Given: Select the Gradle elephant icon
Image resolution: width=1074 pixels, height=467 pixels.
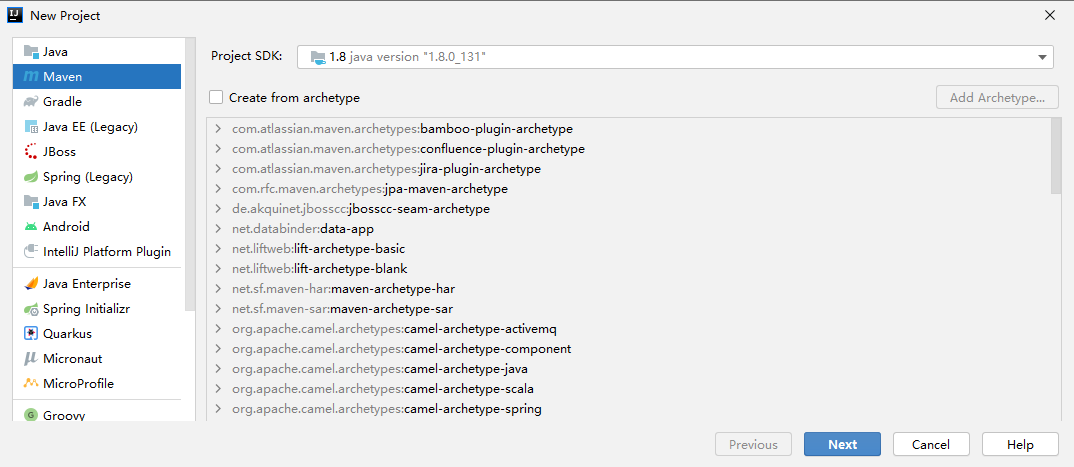Looking at the screenshot, I should (31, 102).
